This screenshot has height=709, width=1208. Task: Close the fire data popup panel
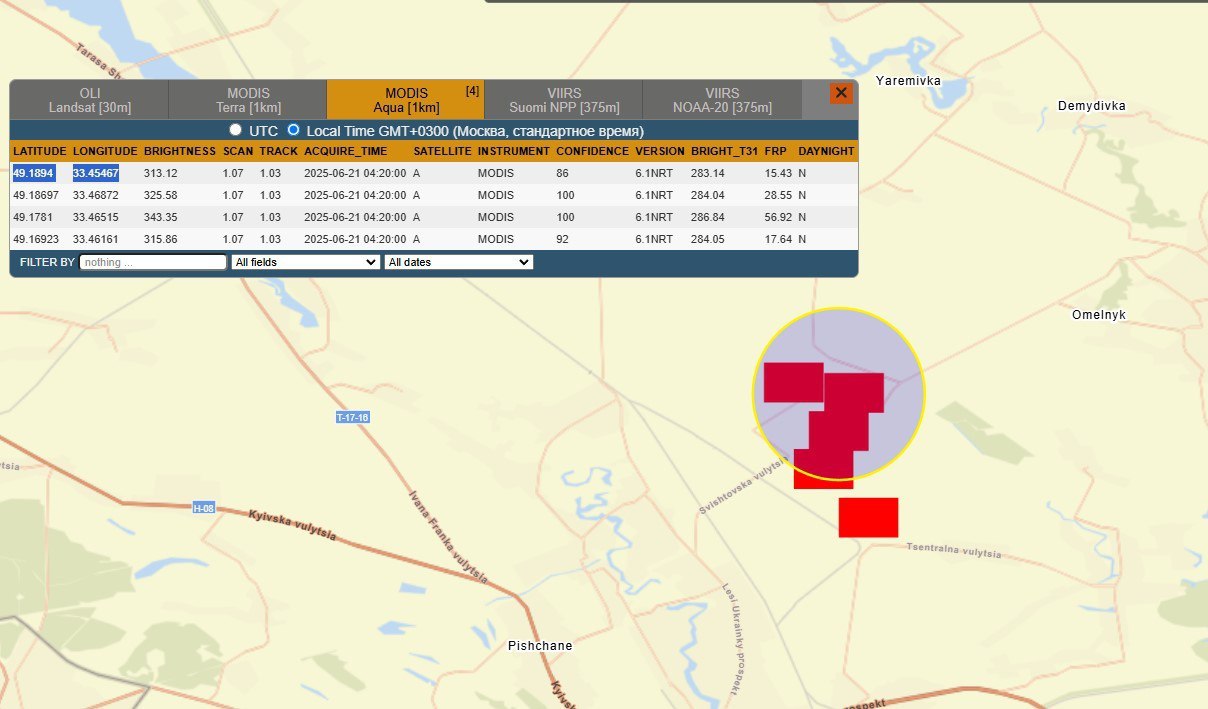point(841,93)
